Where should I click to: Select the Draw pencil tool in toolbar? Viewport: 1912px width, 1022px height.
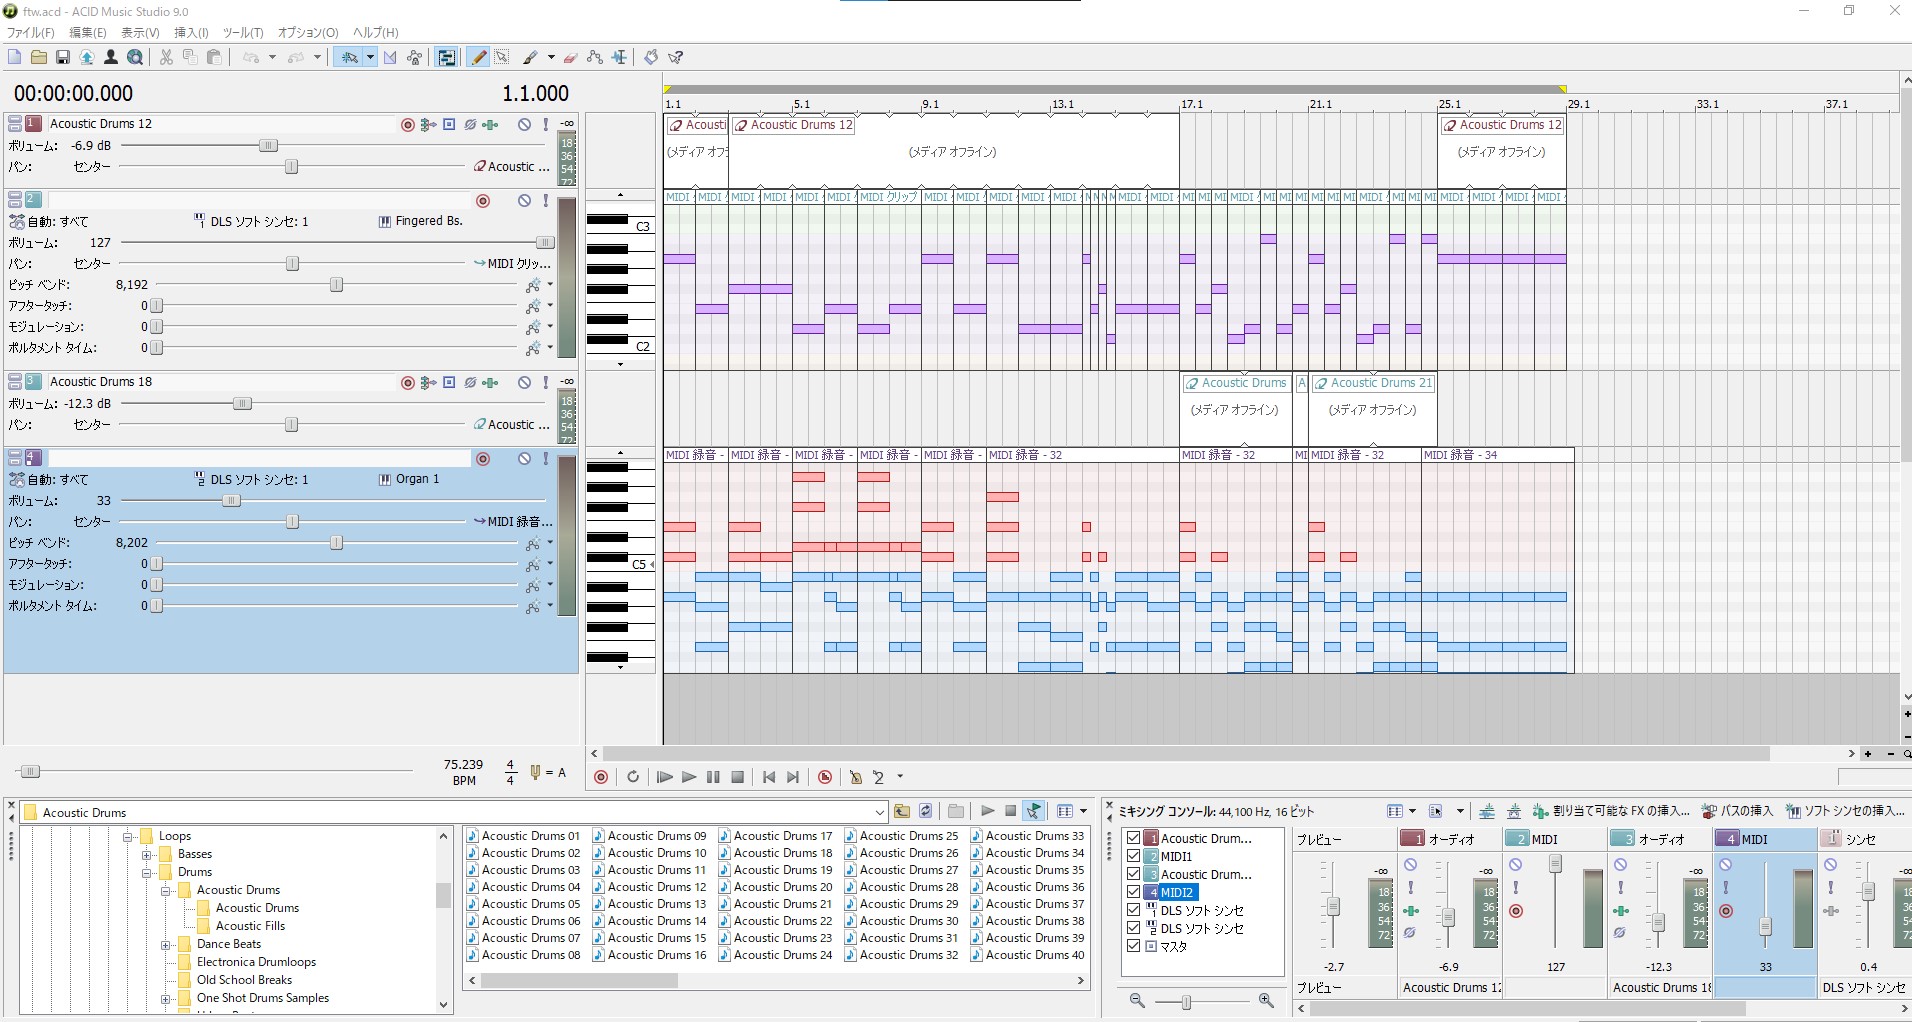(x=479, y=58)
